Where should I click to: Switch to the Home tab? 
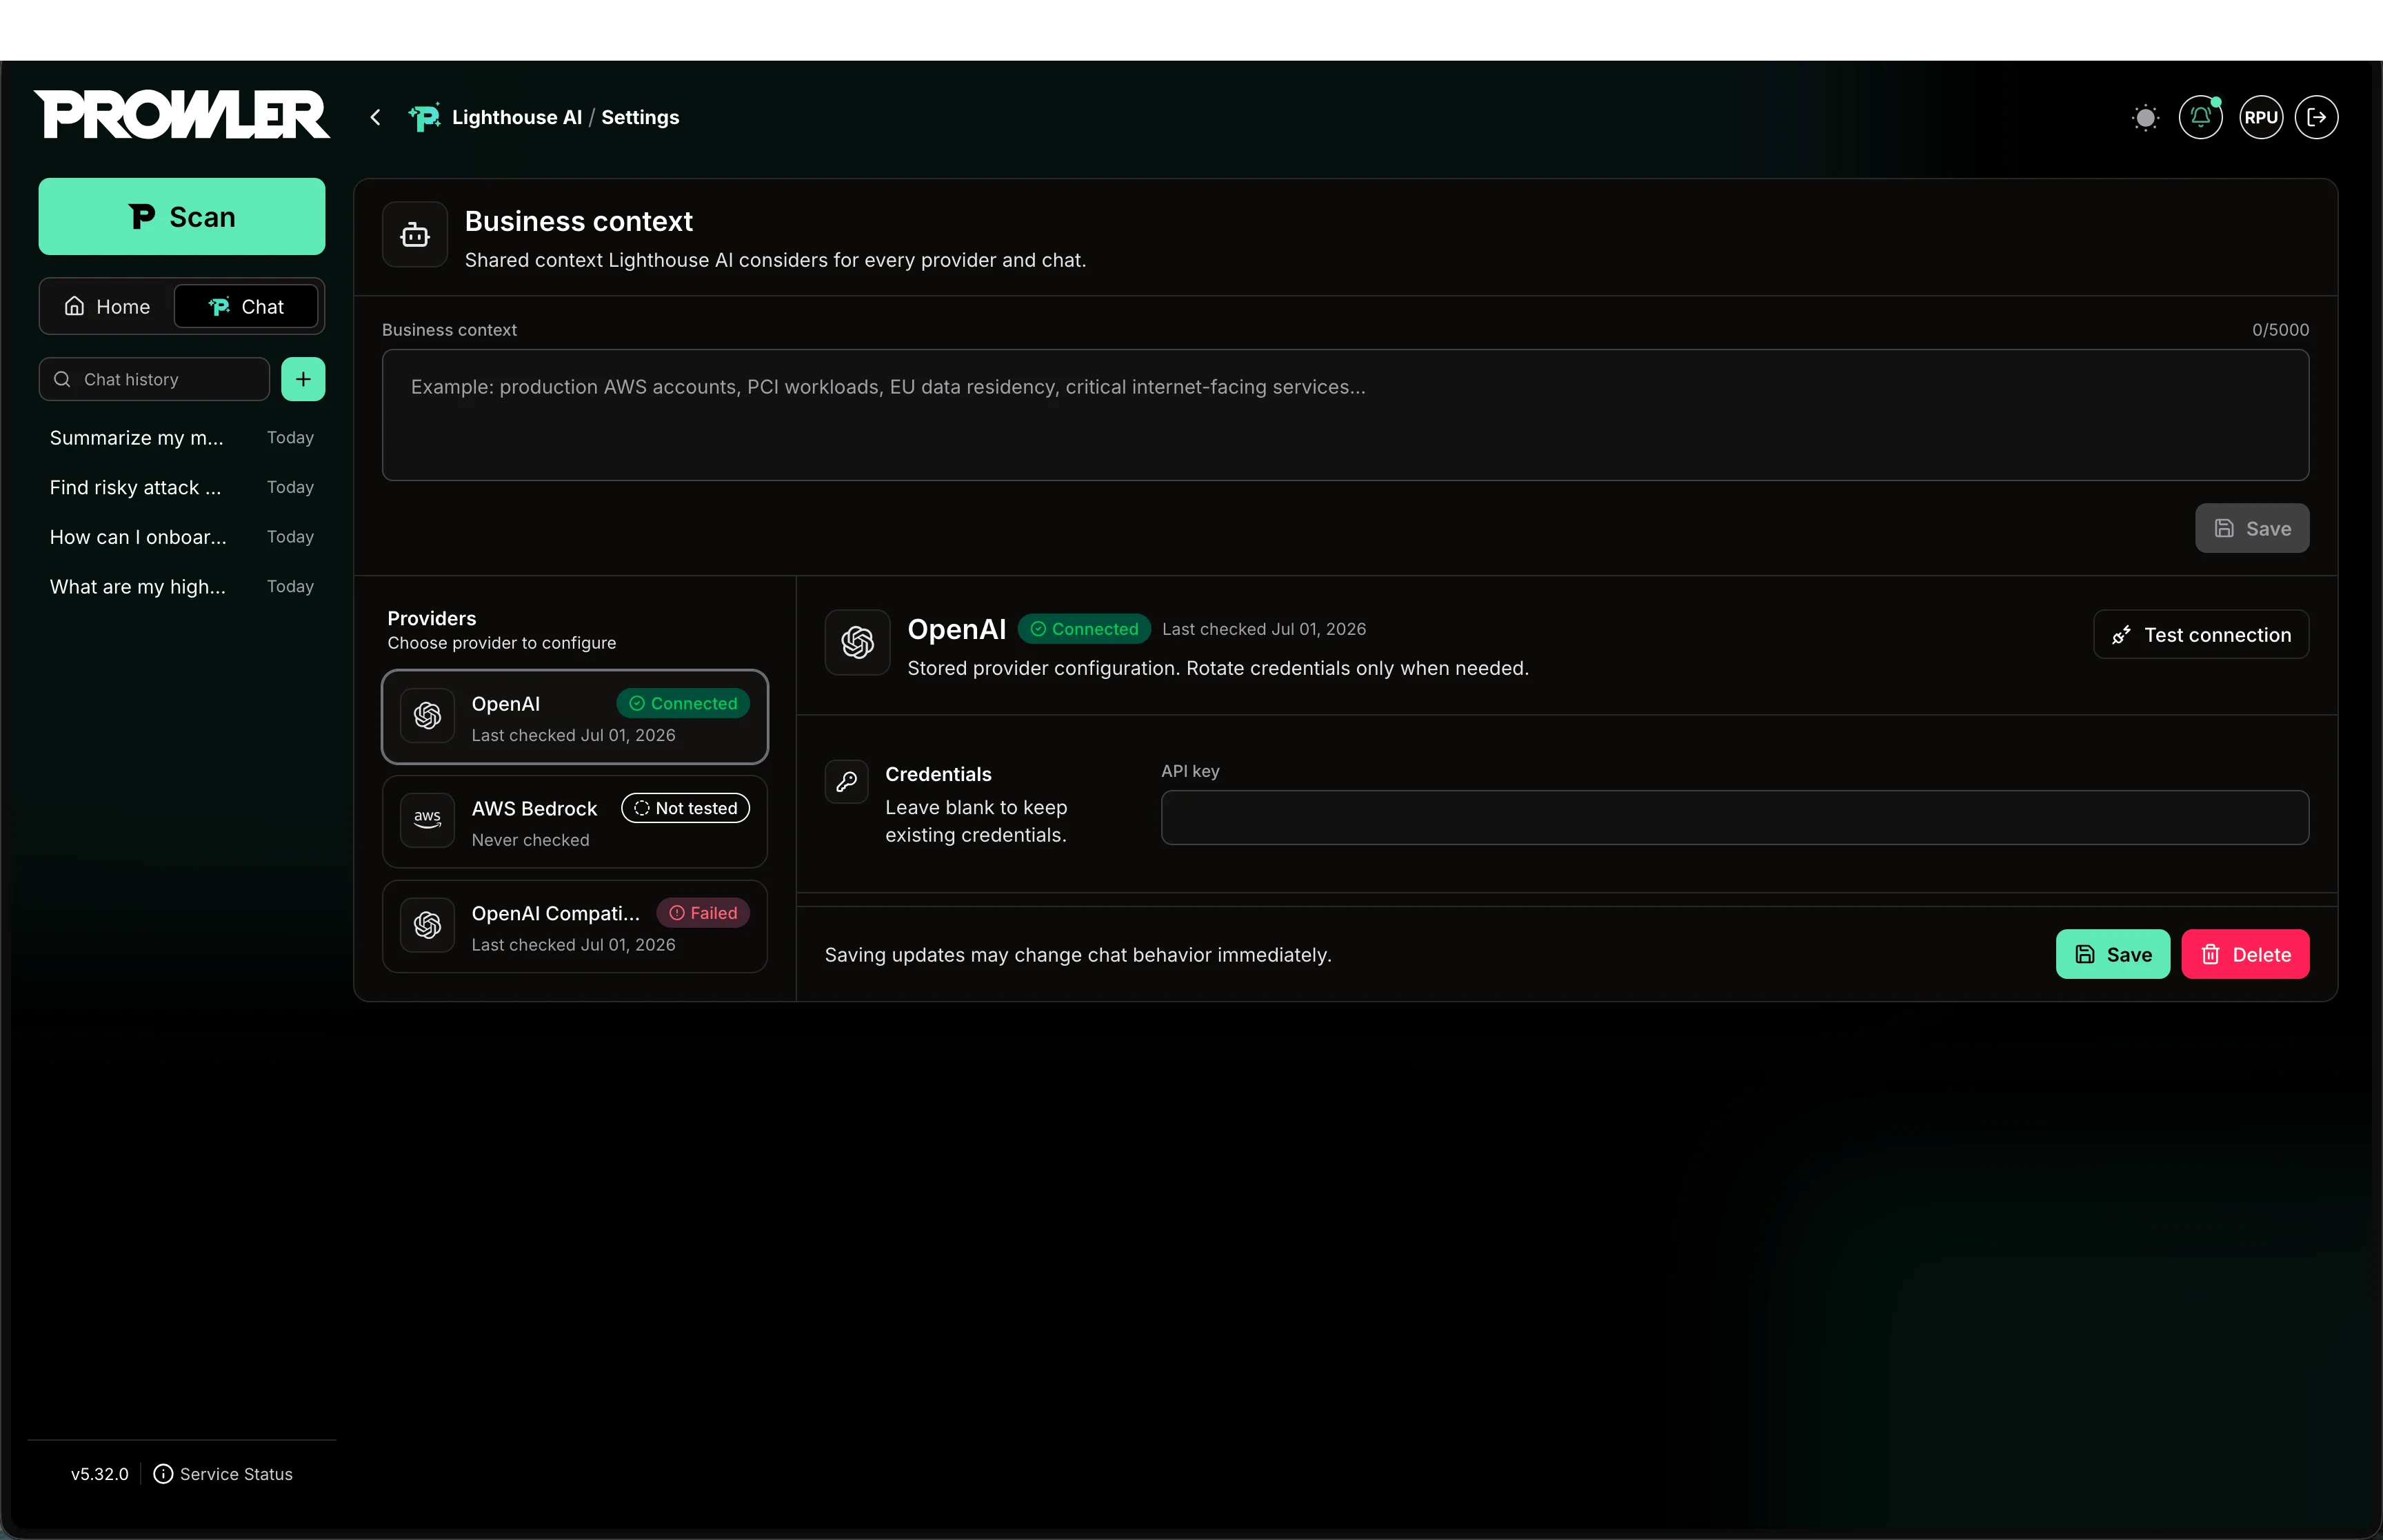107,306
